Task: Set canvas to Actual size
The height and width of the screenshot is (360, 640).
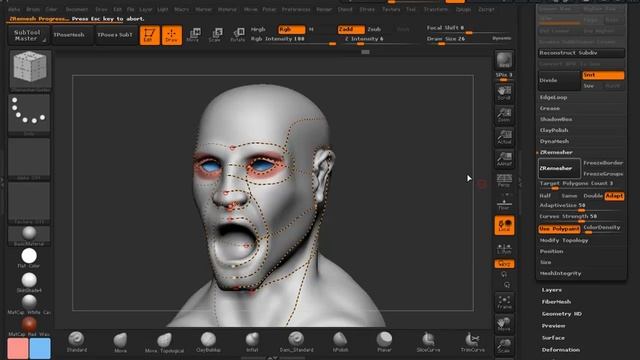Action: (x=504, y=137)
